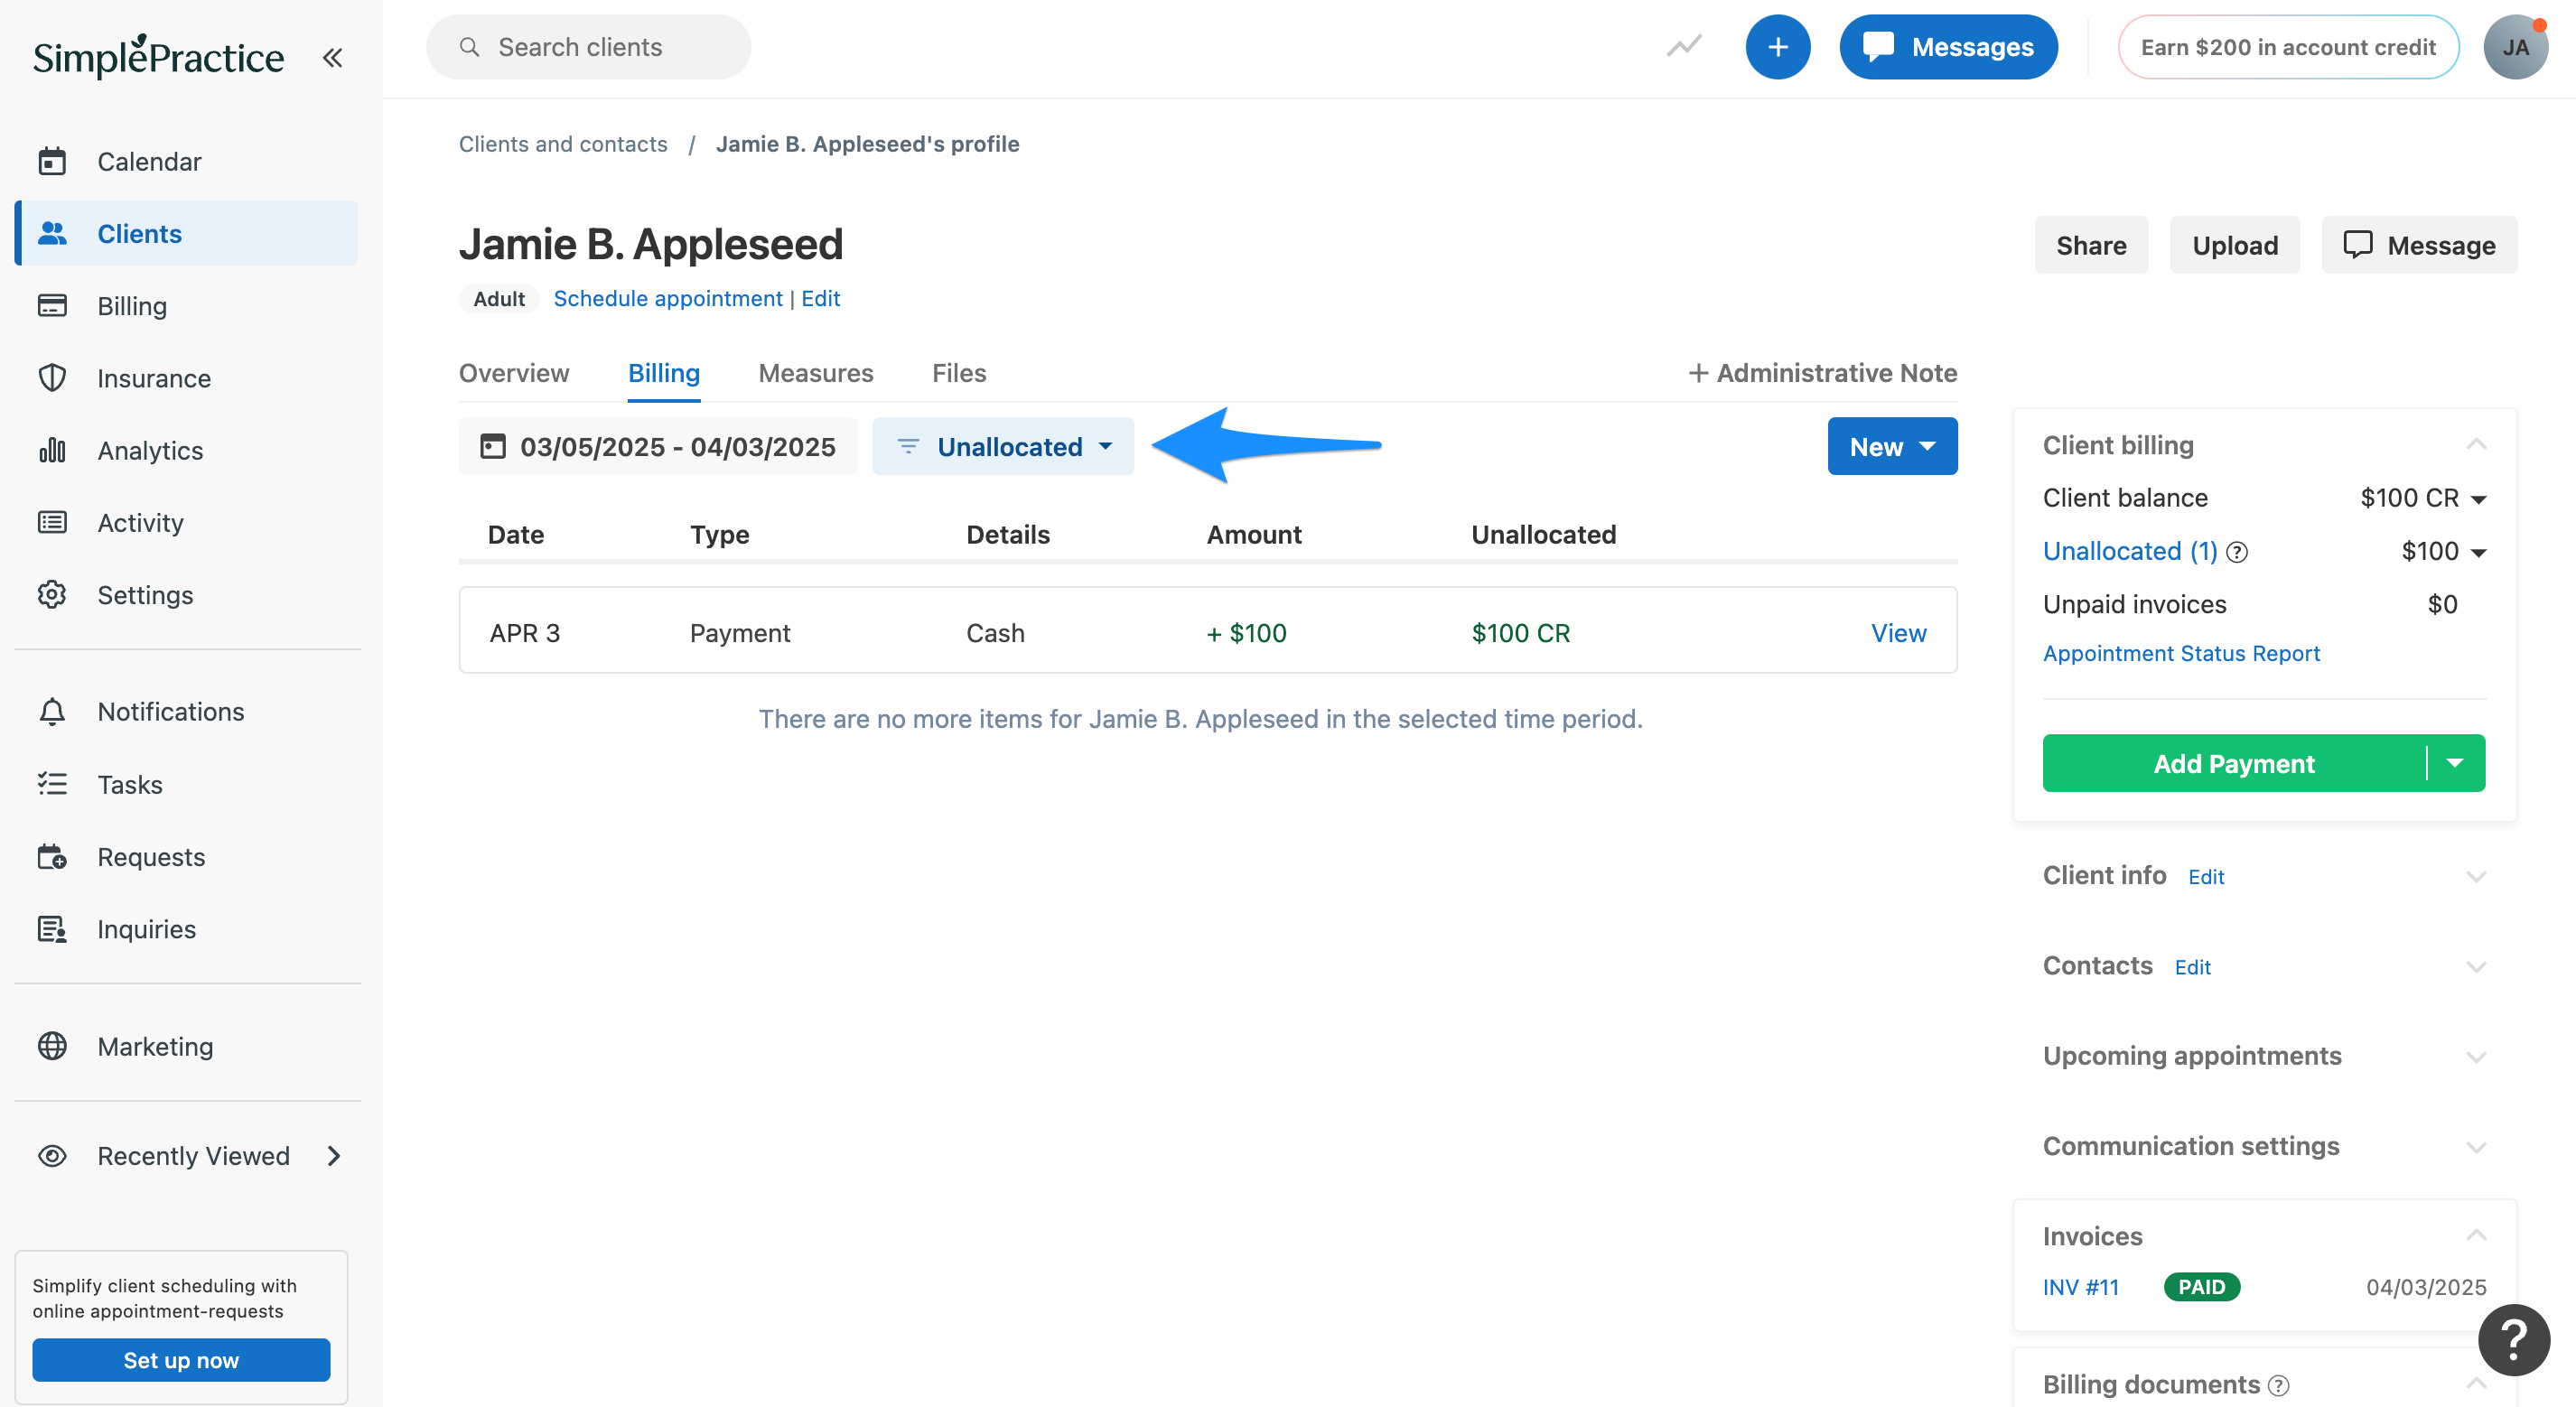Click the Messages button in the top bar
The image size is (2576, 1407).
point(1948,47)
